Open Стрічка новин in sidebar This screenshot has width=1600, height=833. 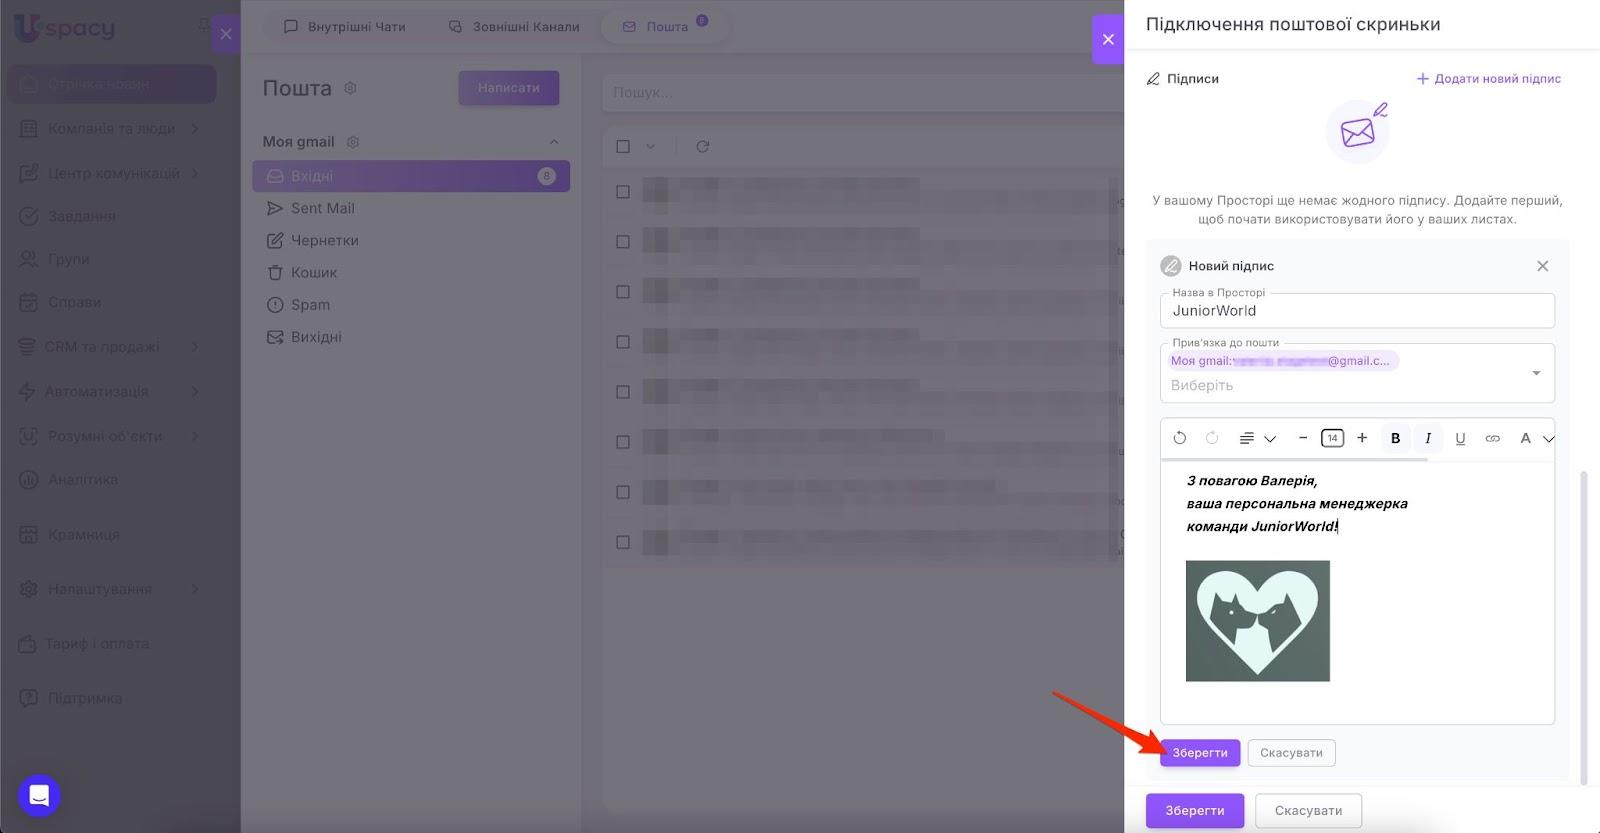click(x=112, y=84)
